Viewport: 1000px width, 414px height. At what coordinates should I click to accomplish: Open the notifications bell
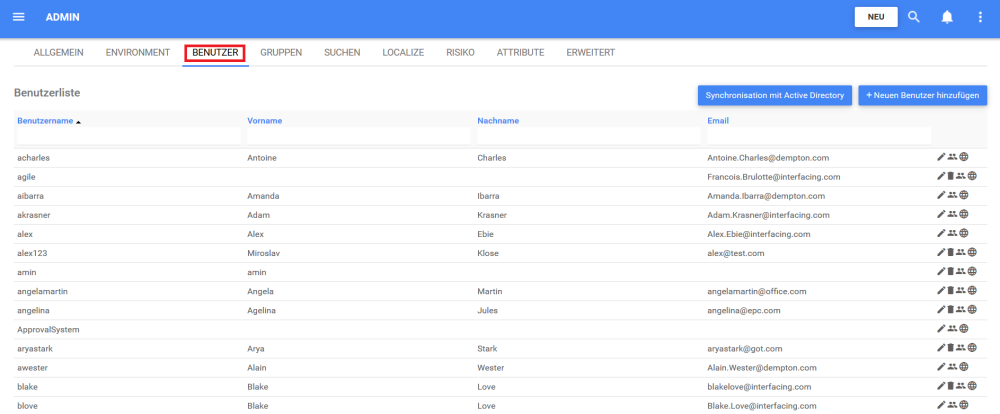click(x=947, y=17)
